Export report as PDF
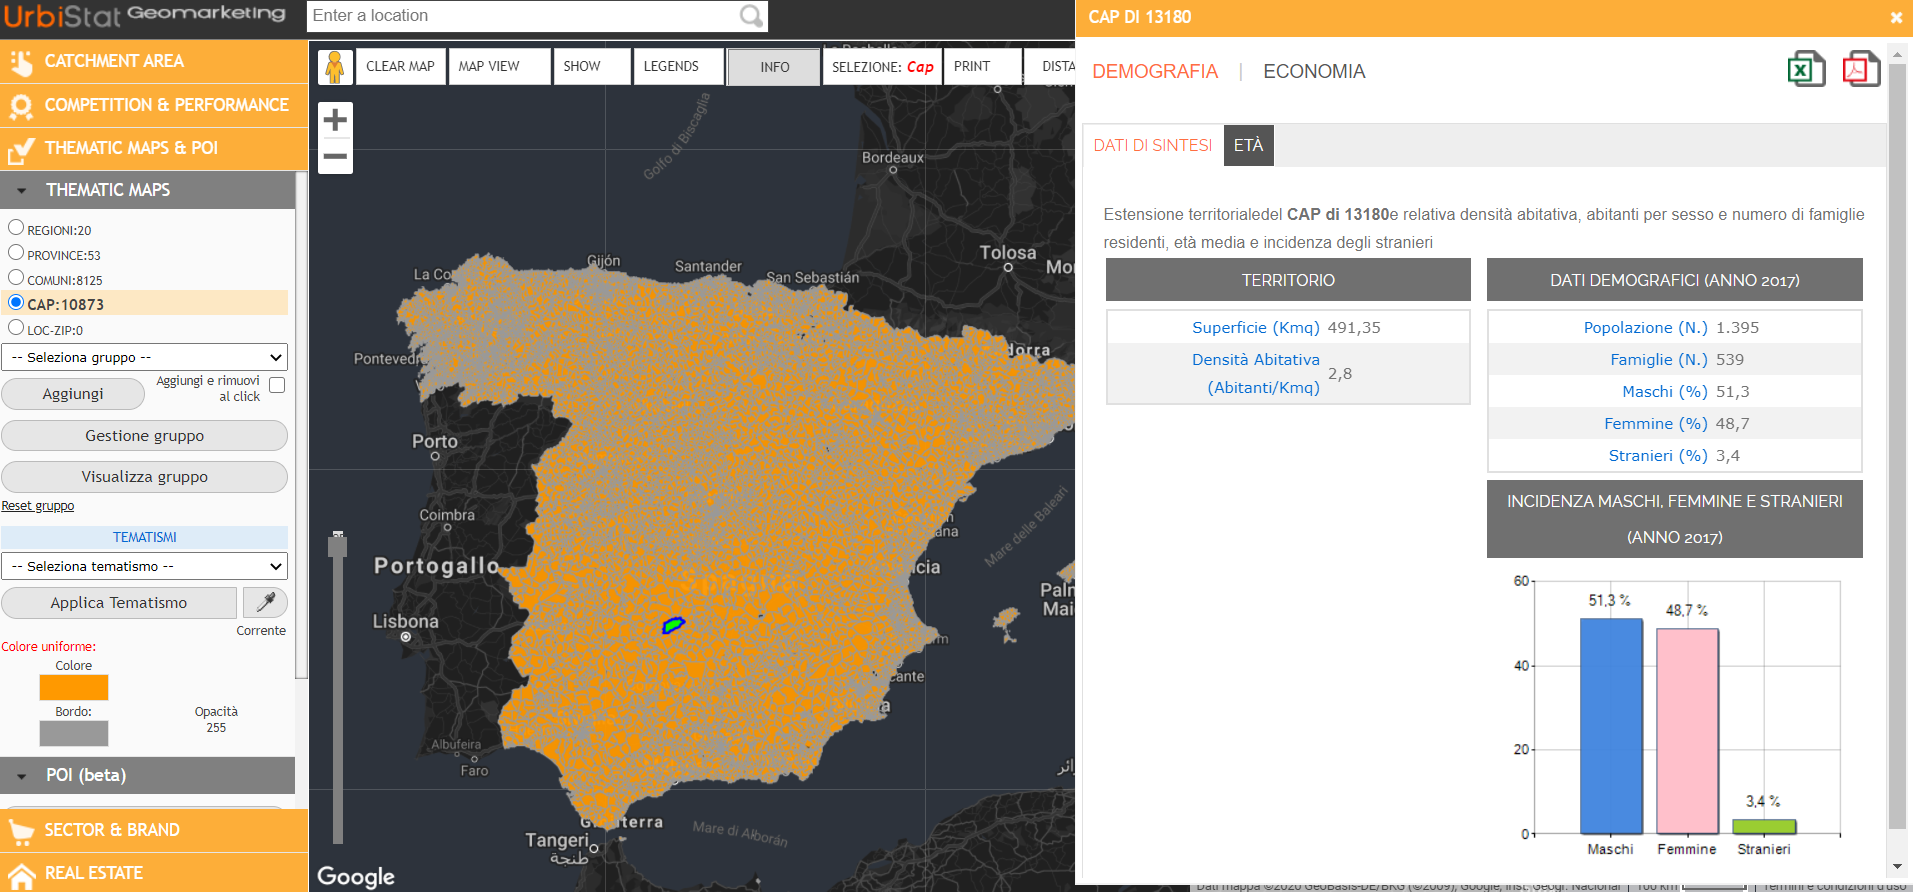Screen dimensions: 1913x892 [1861, 69]
